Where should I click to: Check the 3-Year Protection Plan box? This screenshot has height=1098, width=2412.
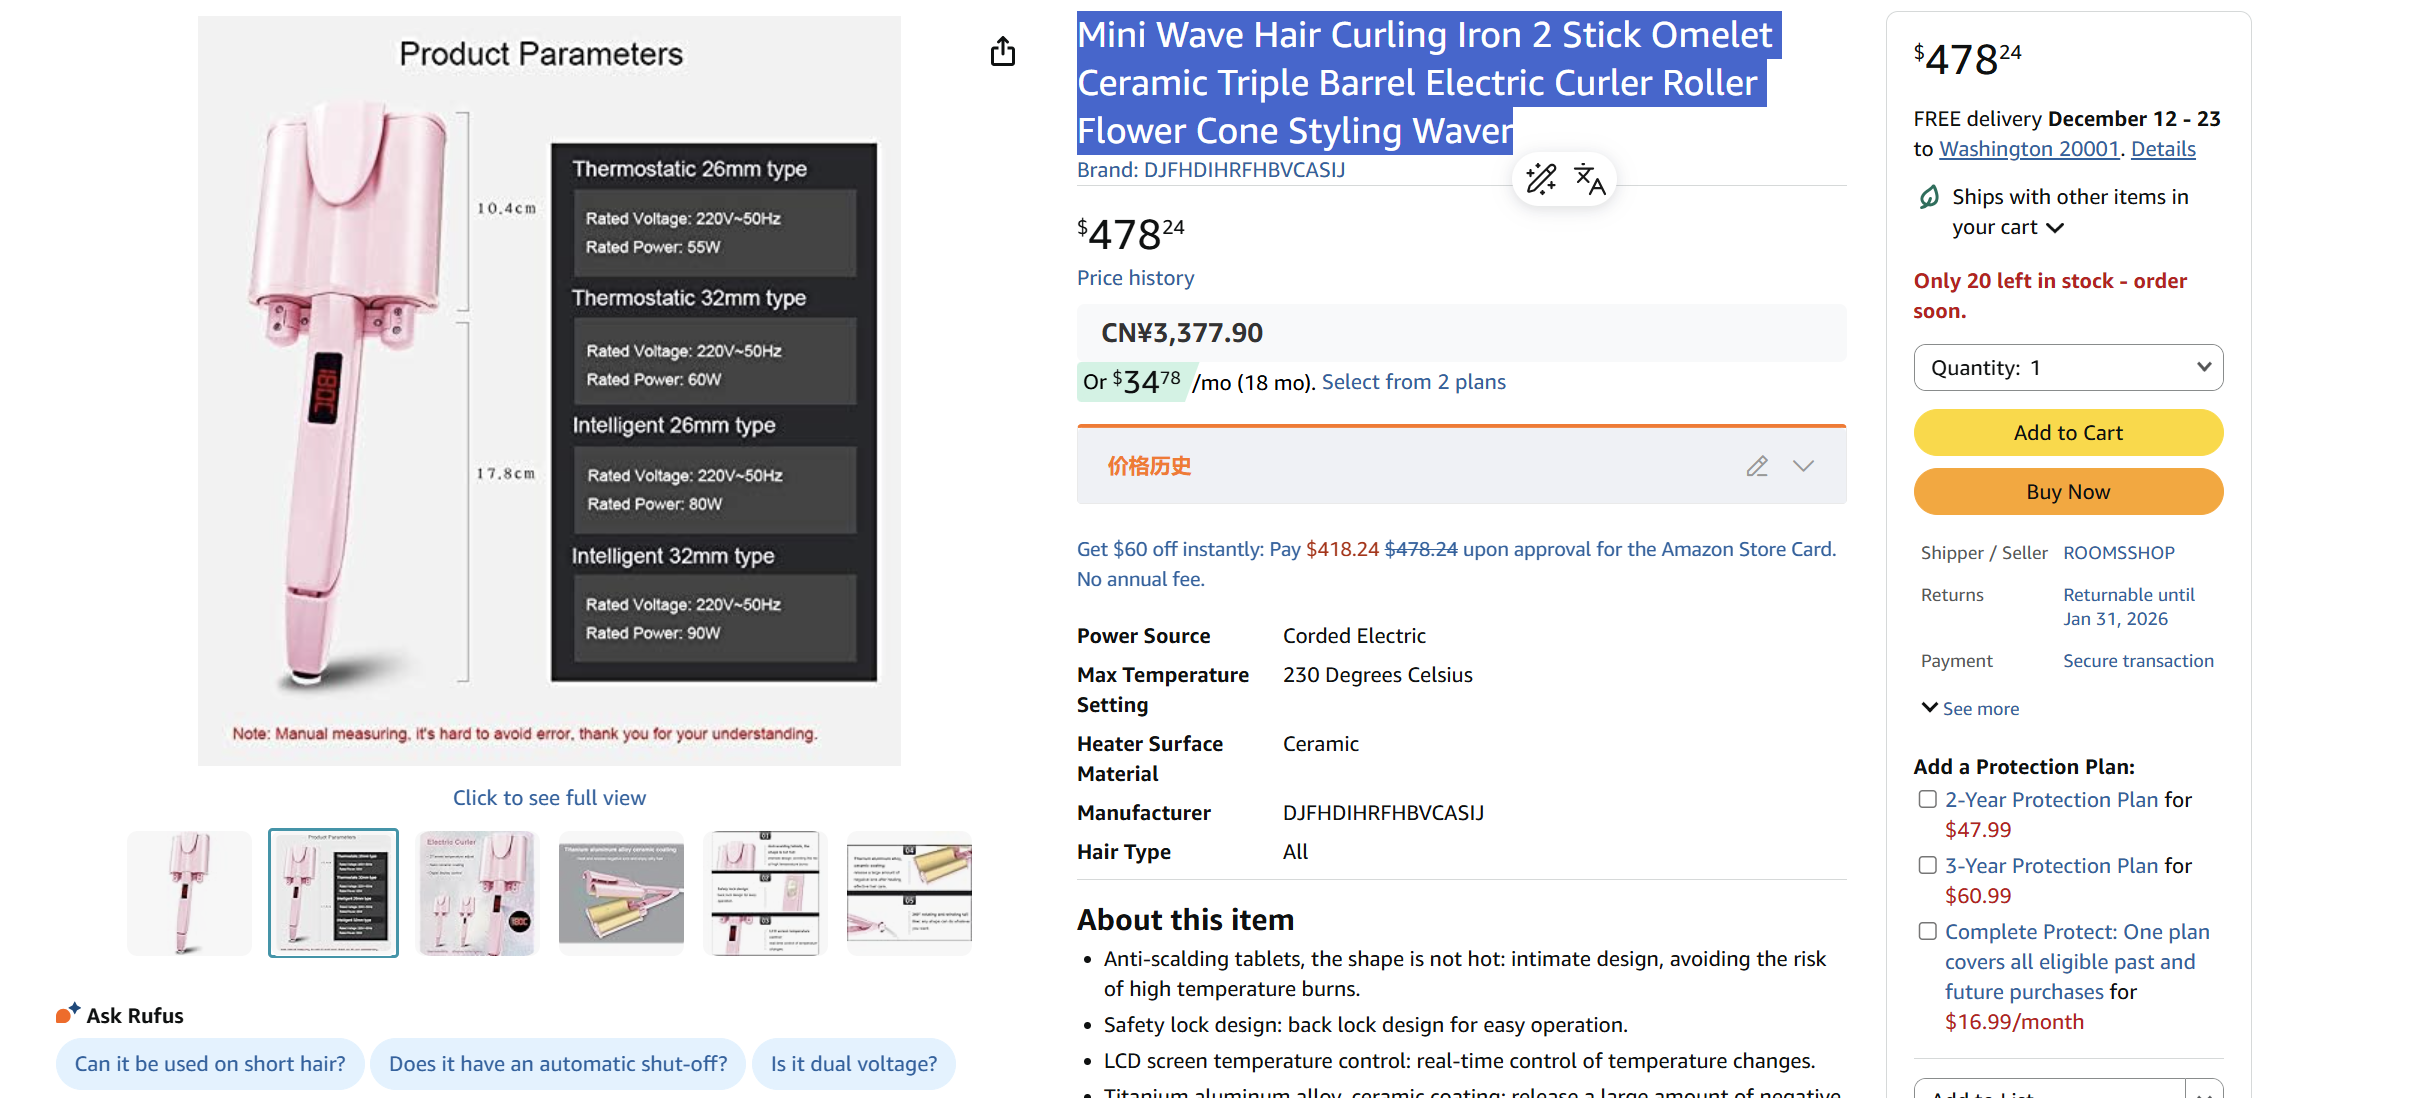click(1927, 865)
